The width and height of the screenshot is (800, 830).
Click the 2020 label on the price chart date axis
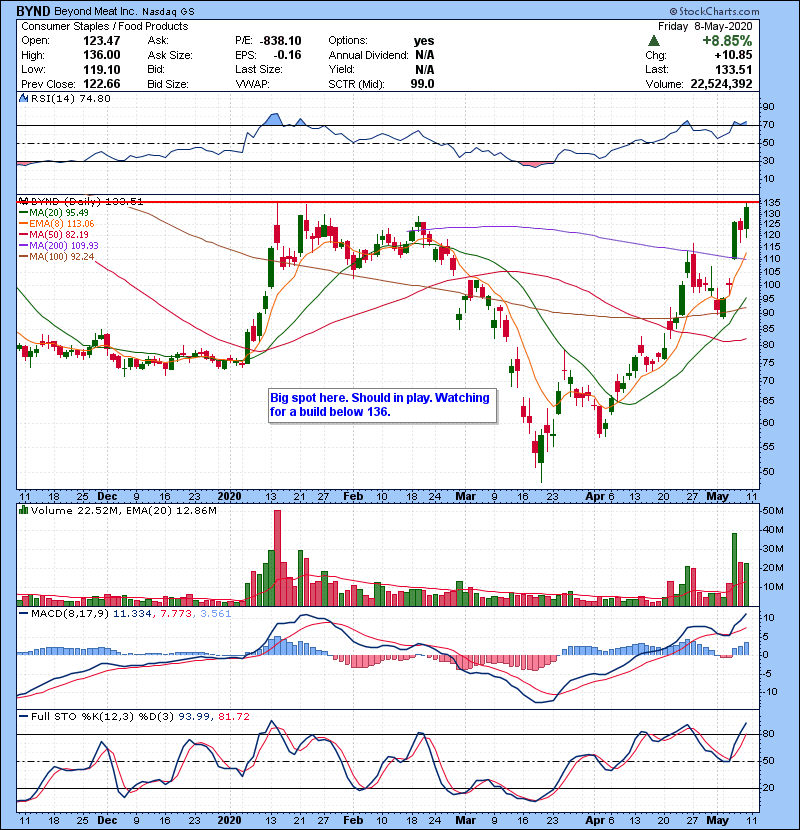click(229, 497)
